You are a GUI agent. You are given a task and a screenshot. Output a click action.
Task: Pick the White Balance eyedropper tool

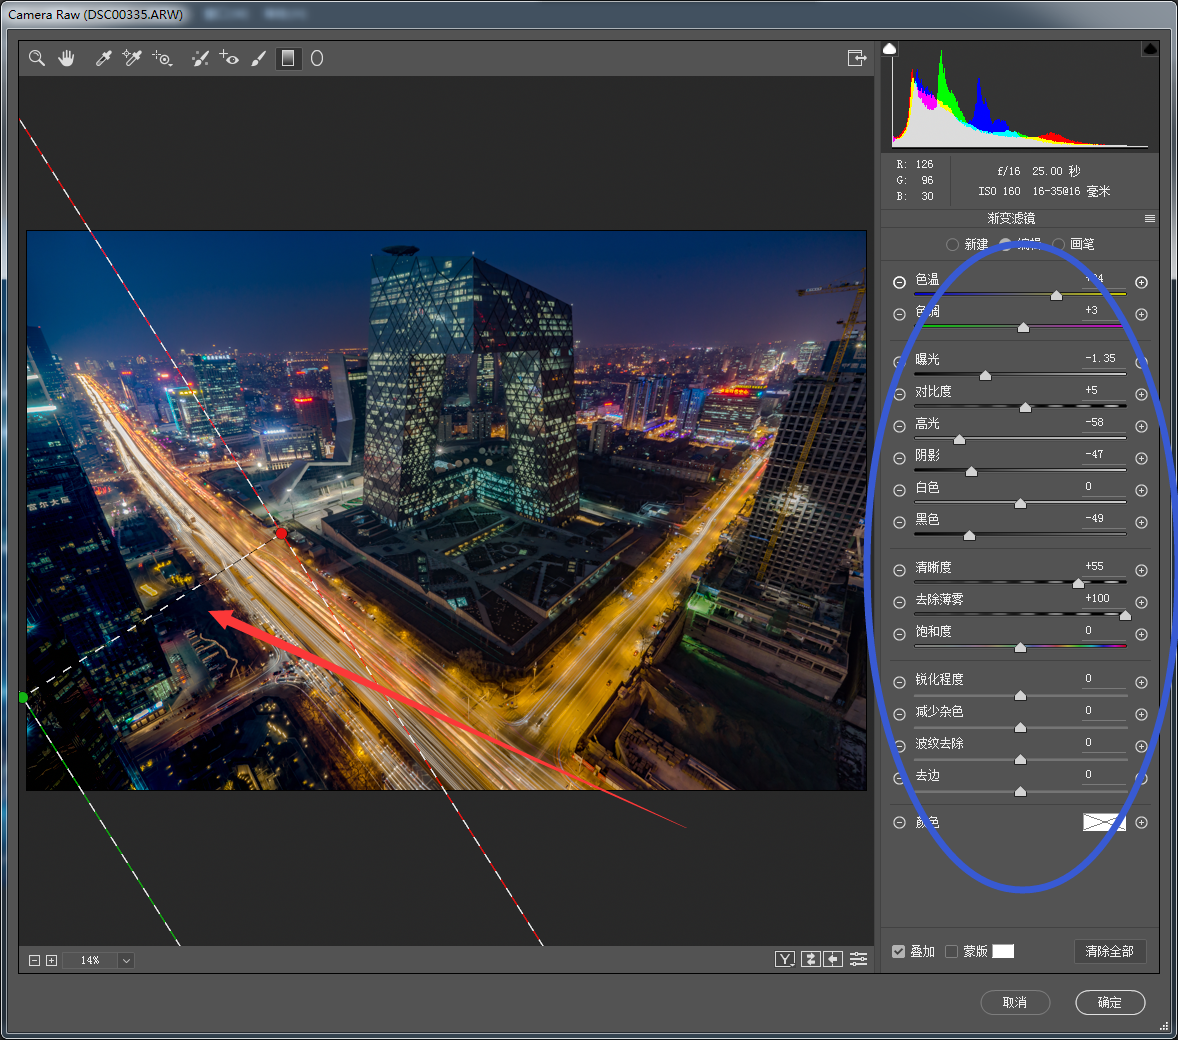[102, 58]
